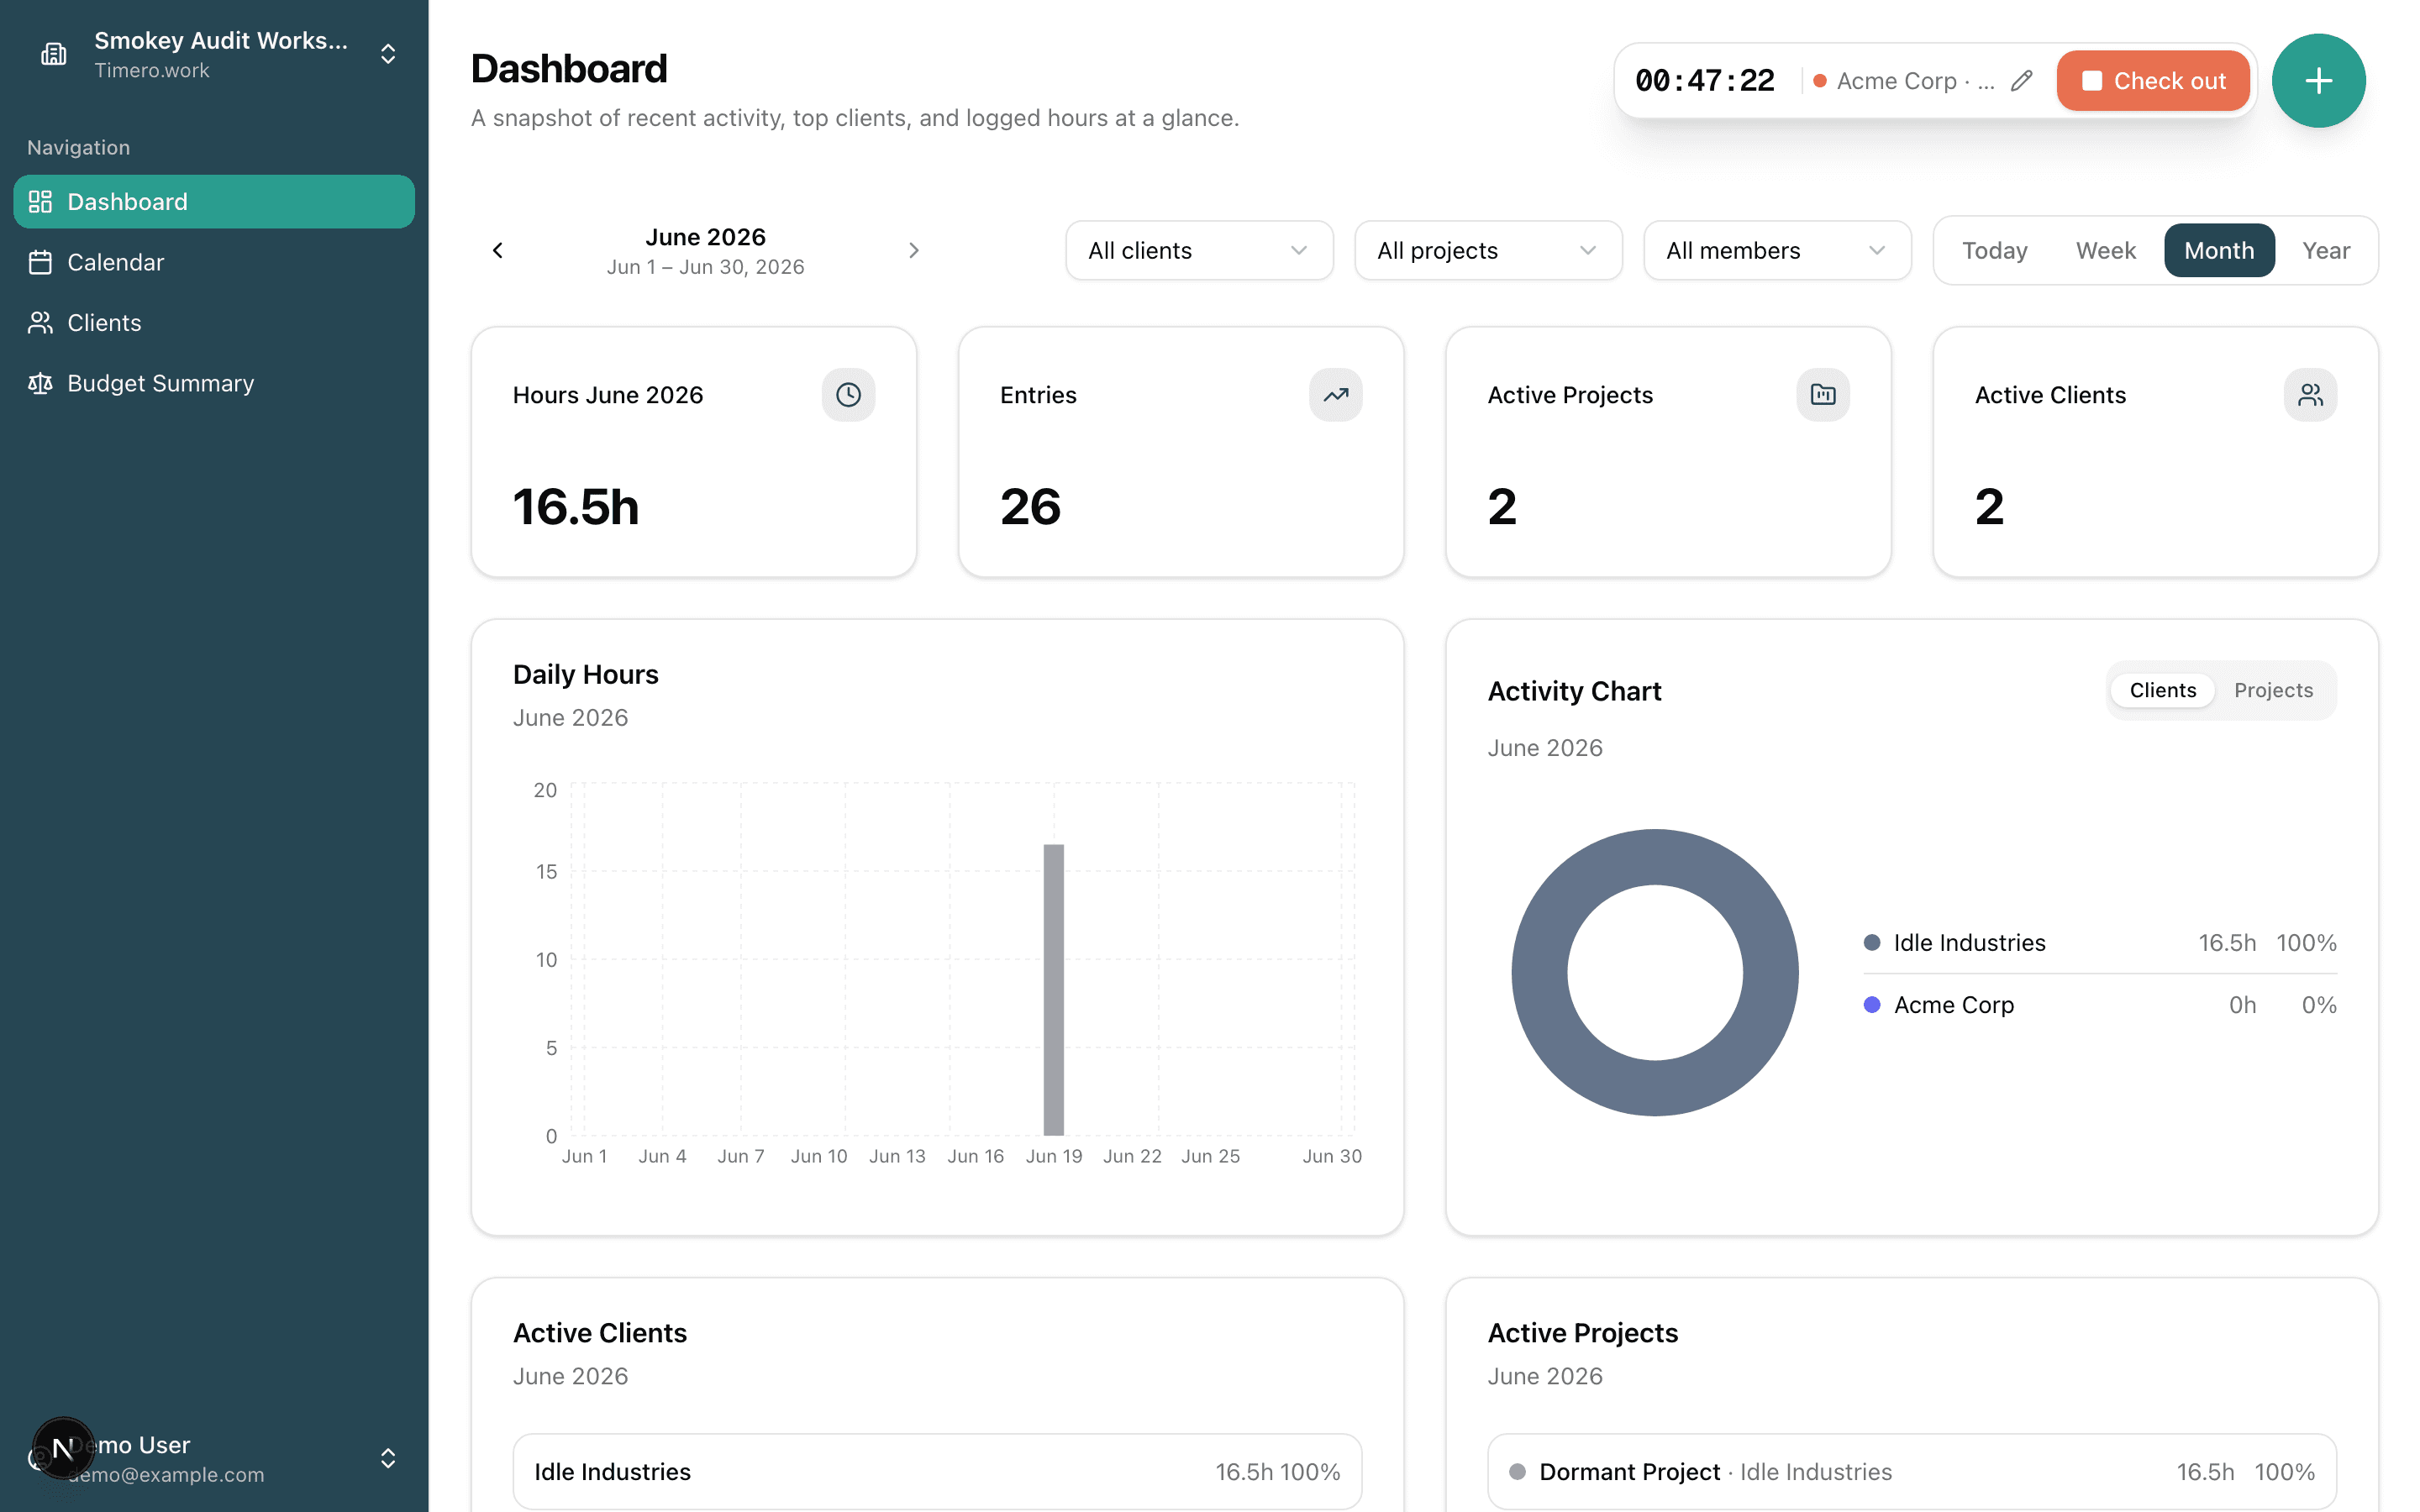Click the Budget Summary scales icon
Image resolution: width=2420 pixels, height=1512 pixels.
pos(40,384)
